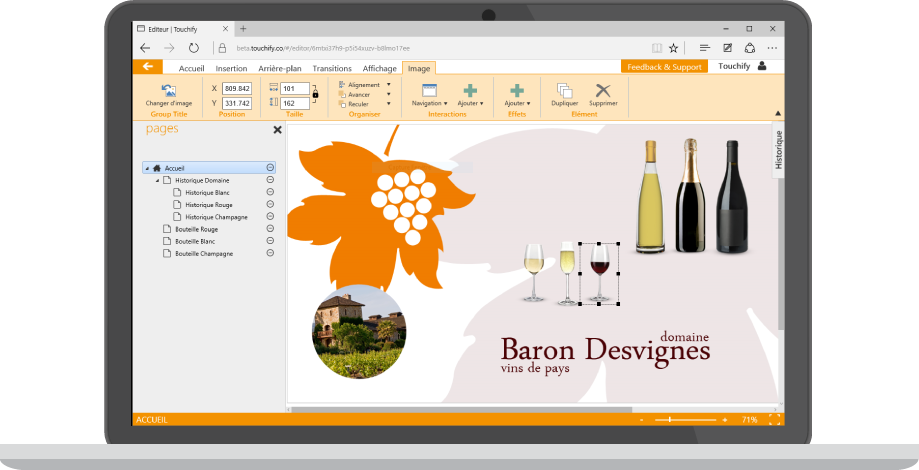The image size is (919, 470).
Task: Open the Historique side panel tab
Action: 778,150
